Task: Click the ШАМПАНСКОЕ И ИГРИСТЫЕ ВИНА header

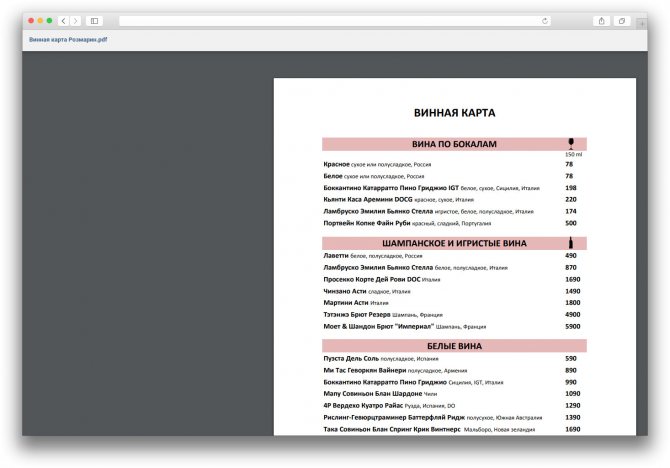Action: pyautogui.click(x=454, y=243)
